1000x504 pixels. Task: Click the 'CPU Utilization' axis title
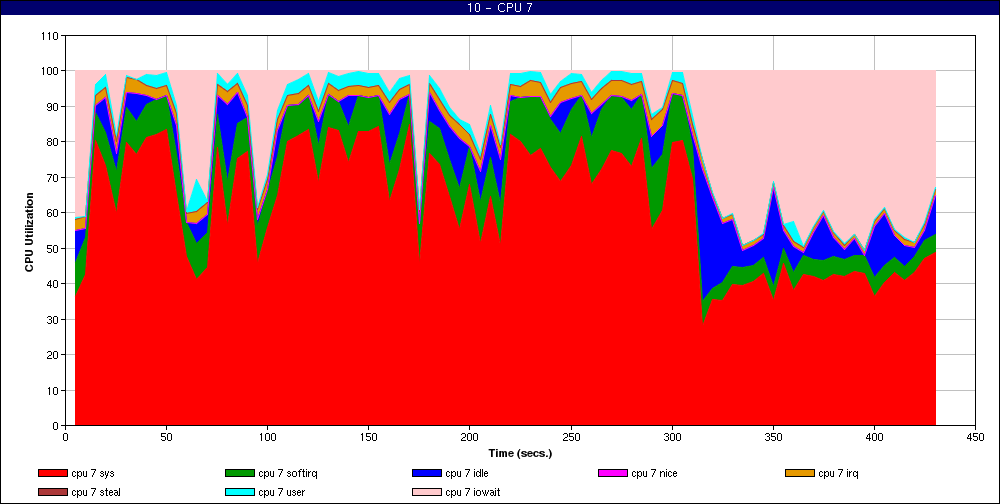pyautogui.click(x=29, y=232)
